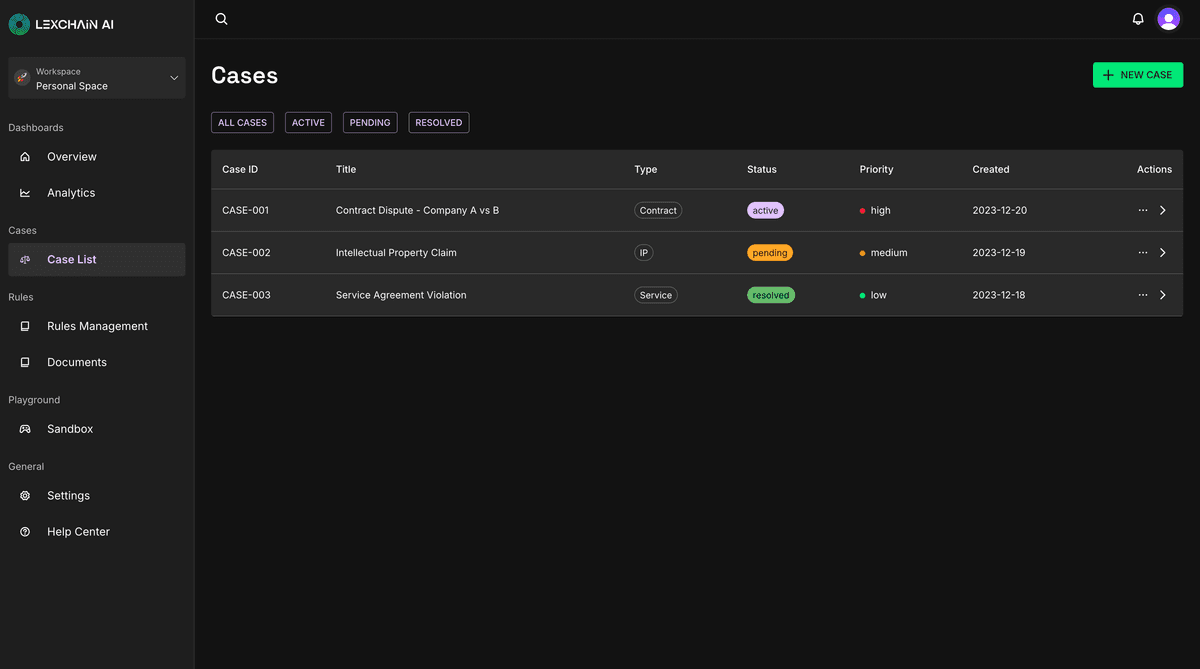Screen dimensions: 1200x669
Task: Click the CASE-003 ID cell
Action: point(246,295)
